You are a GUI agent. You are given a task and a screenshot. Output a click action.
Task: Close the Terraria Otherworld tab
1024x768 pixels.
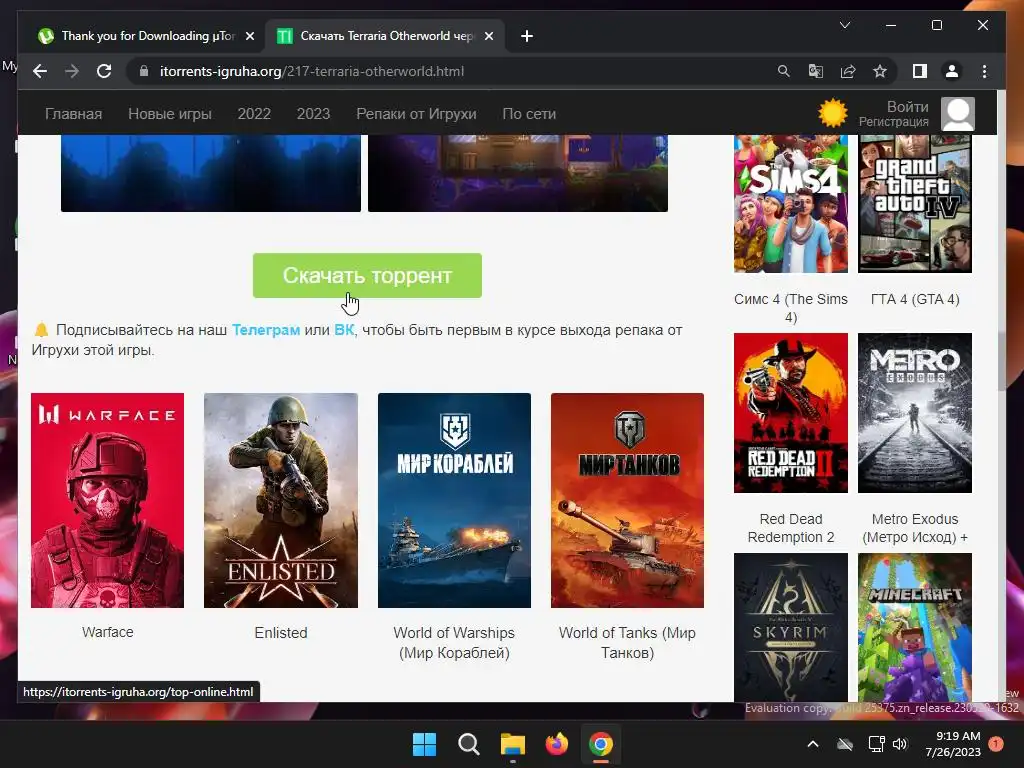coord(488,36)
